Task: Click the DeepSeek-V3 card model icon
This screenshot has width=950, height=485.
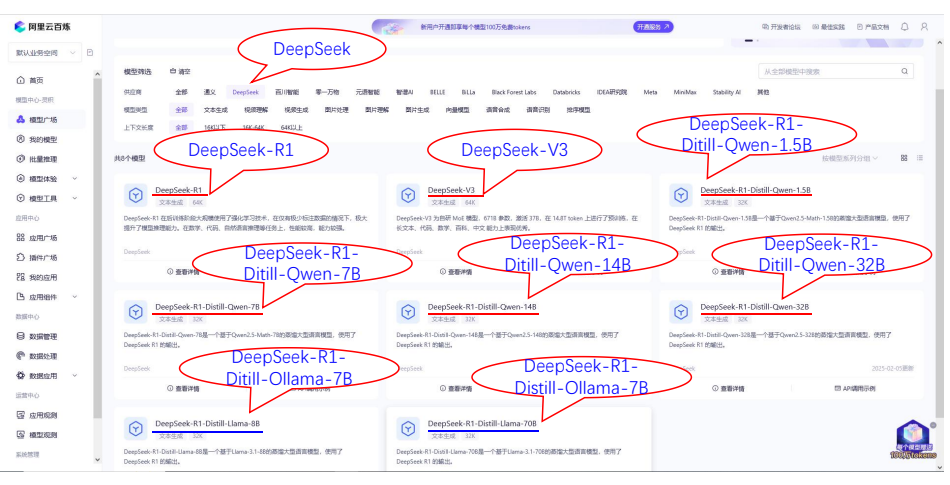Action: [x=408, y=195]
